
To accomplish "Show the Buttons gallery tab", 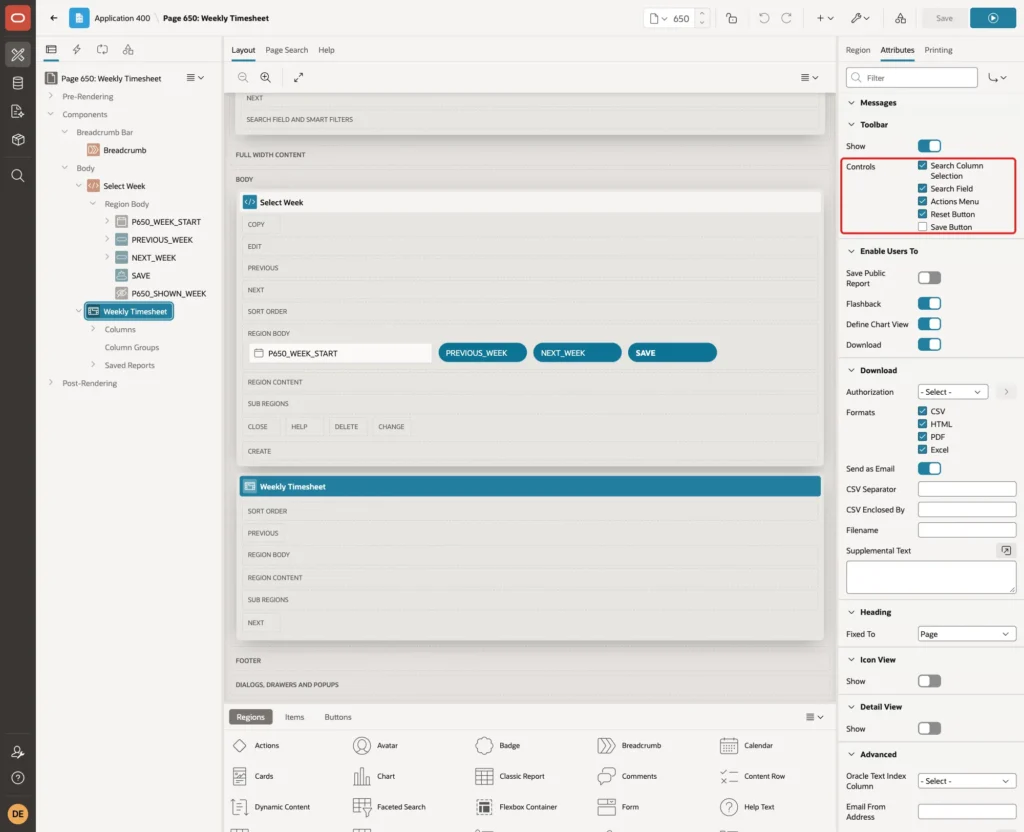I will (338, 717).
